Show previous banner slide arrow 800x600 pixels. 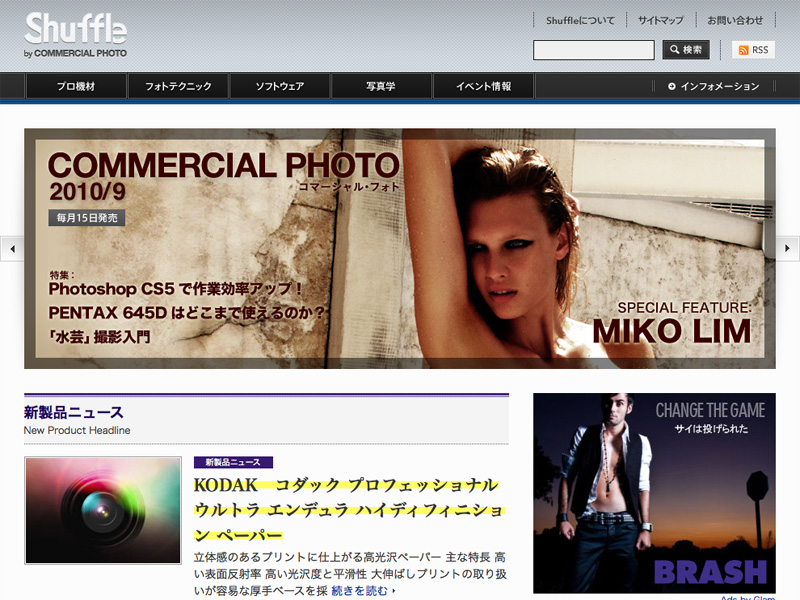coord(12,249)
